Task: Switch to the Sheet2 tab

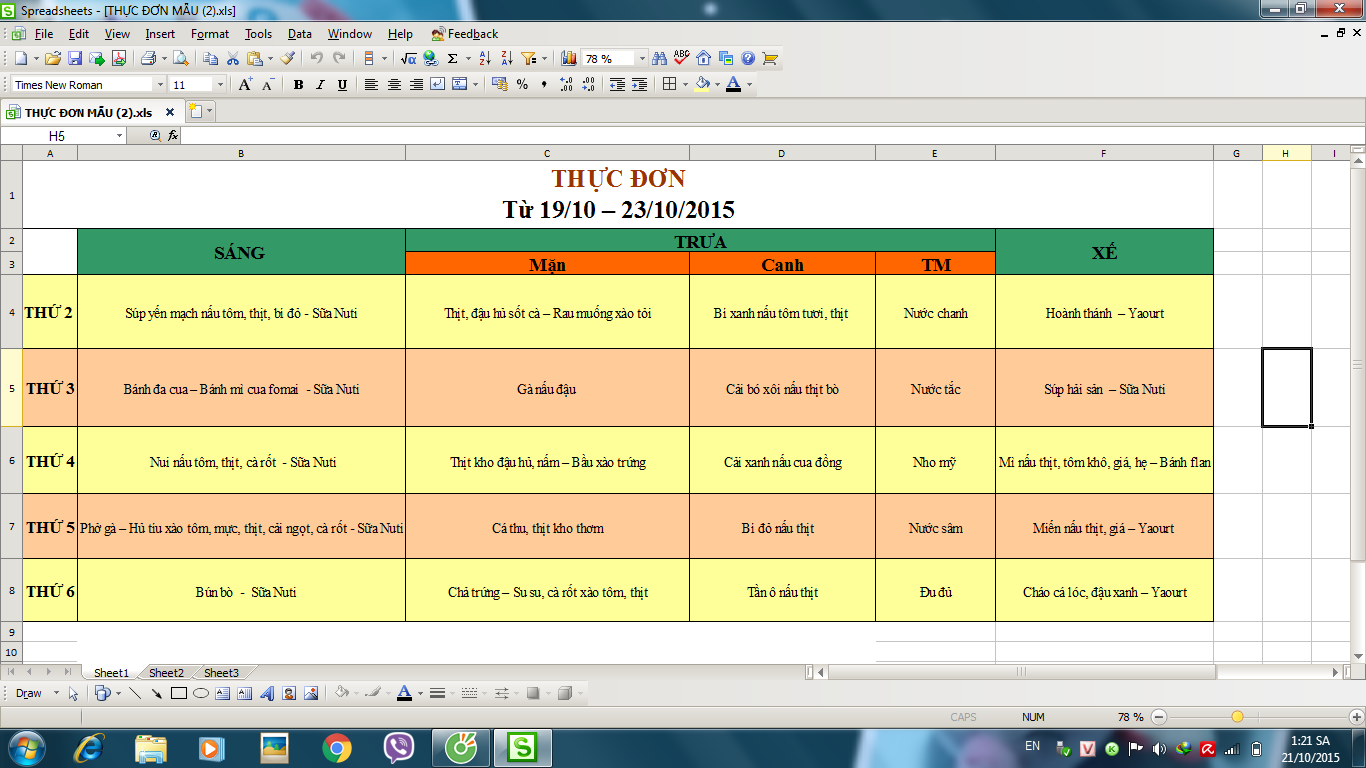Action: 166,673
